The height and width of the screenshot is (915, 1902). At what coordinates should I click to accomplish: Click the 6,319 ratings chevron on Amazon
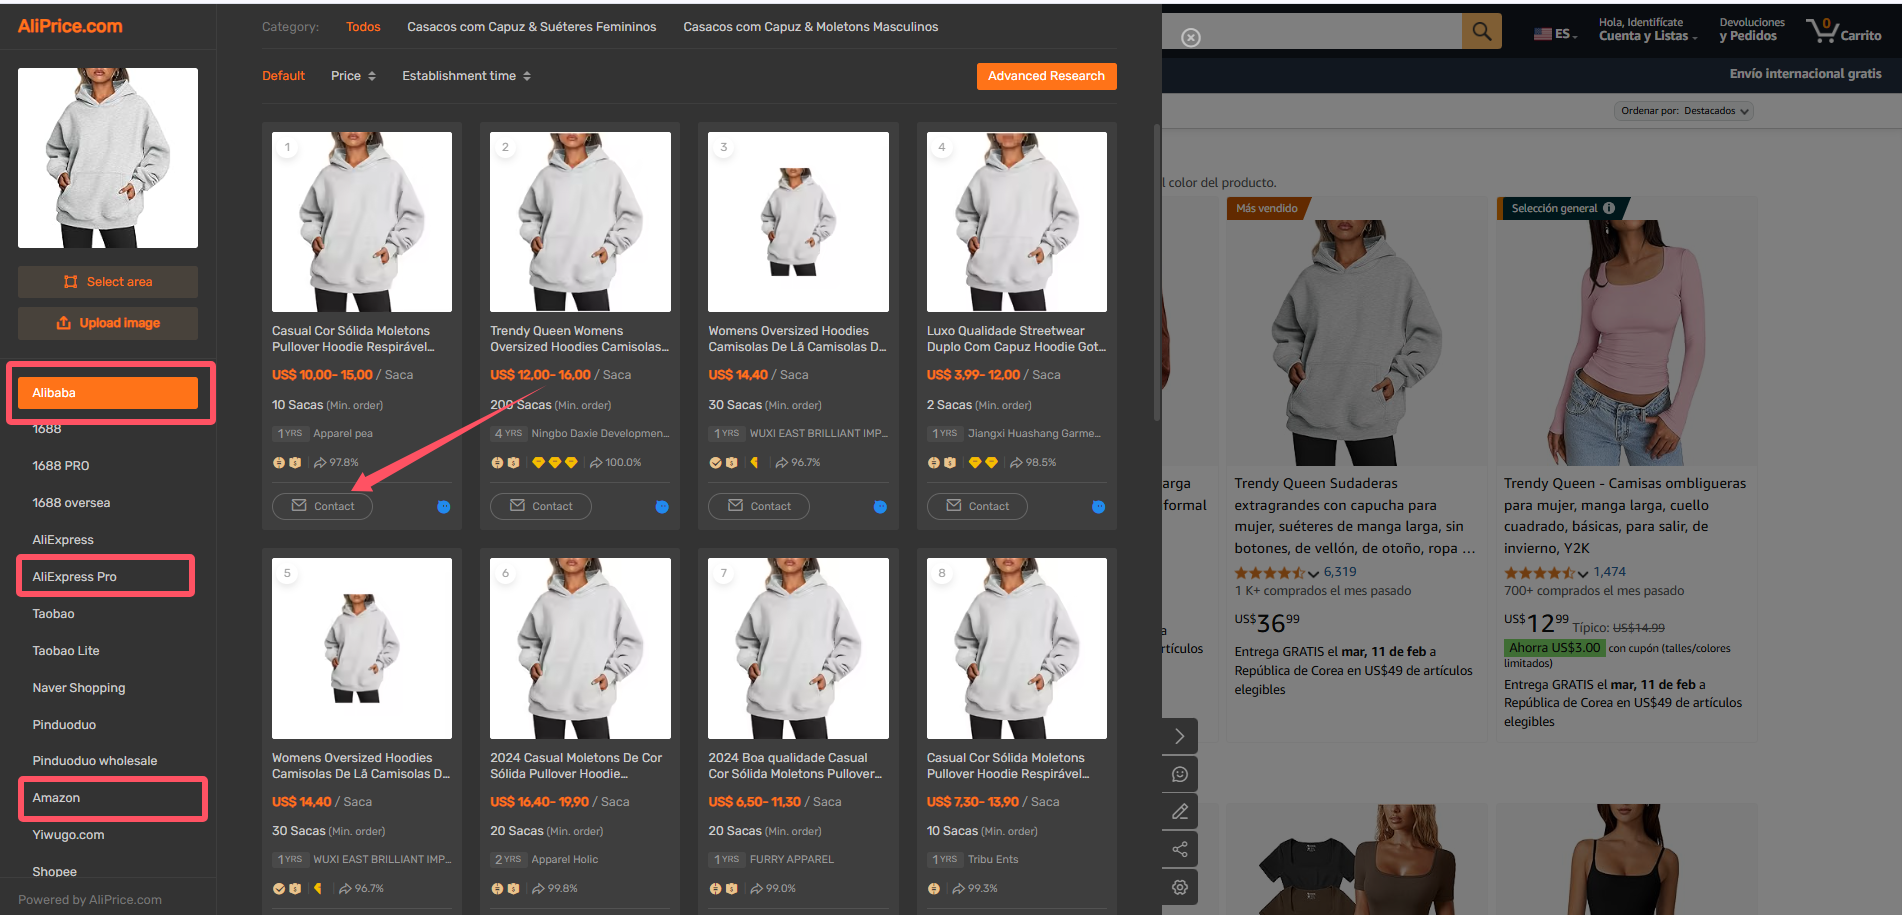tap(1313, 574)
